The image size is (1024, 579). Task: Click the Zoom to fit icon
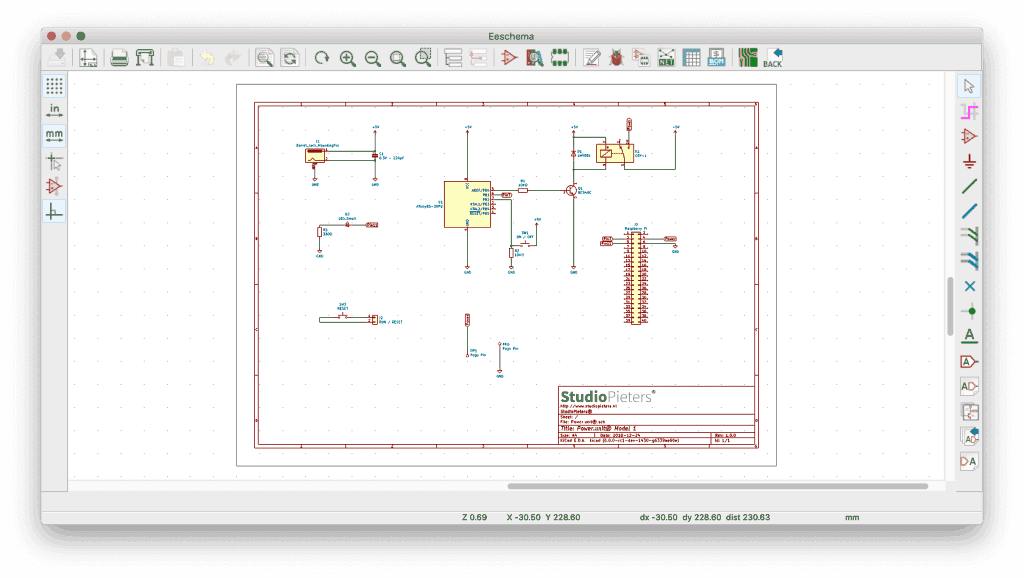click(x=397, y=58)
